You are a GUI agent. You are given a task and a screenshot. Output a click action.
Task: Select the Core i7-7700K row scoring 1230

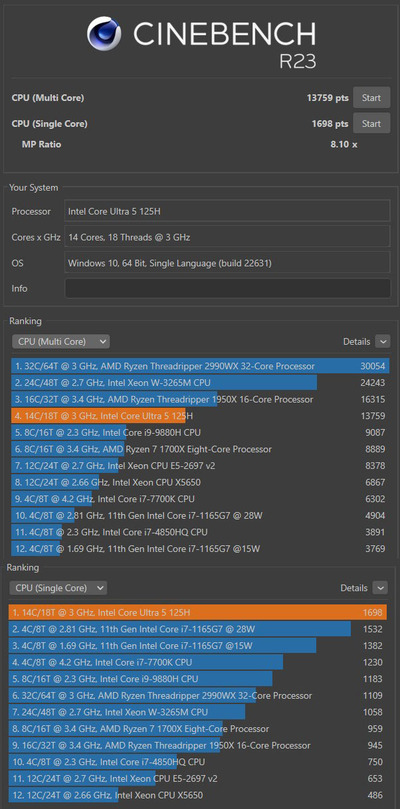(x=198, y=662)
